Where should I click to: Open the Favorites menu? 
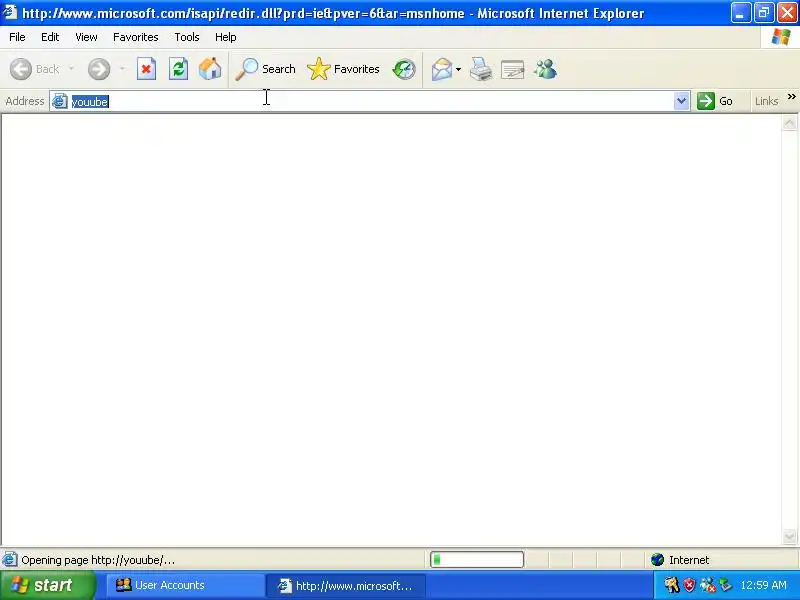(136, 37)
